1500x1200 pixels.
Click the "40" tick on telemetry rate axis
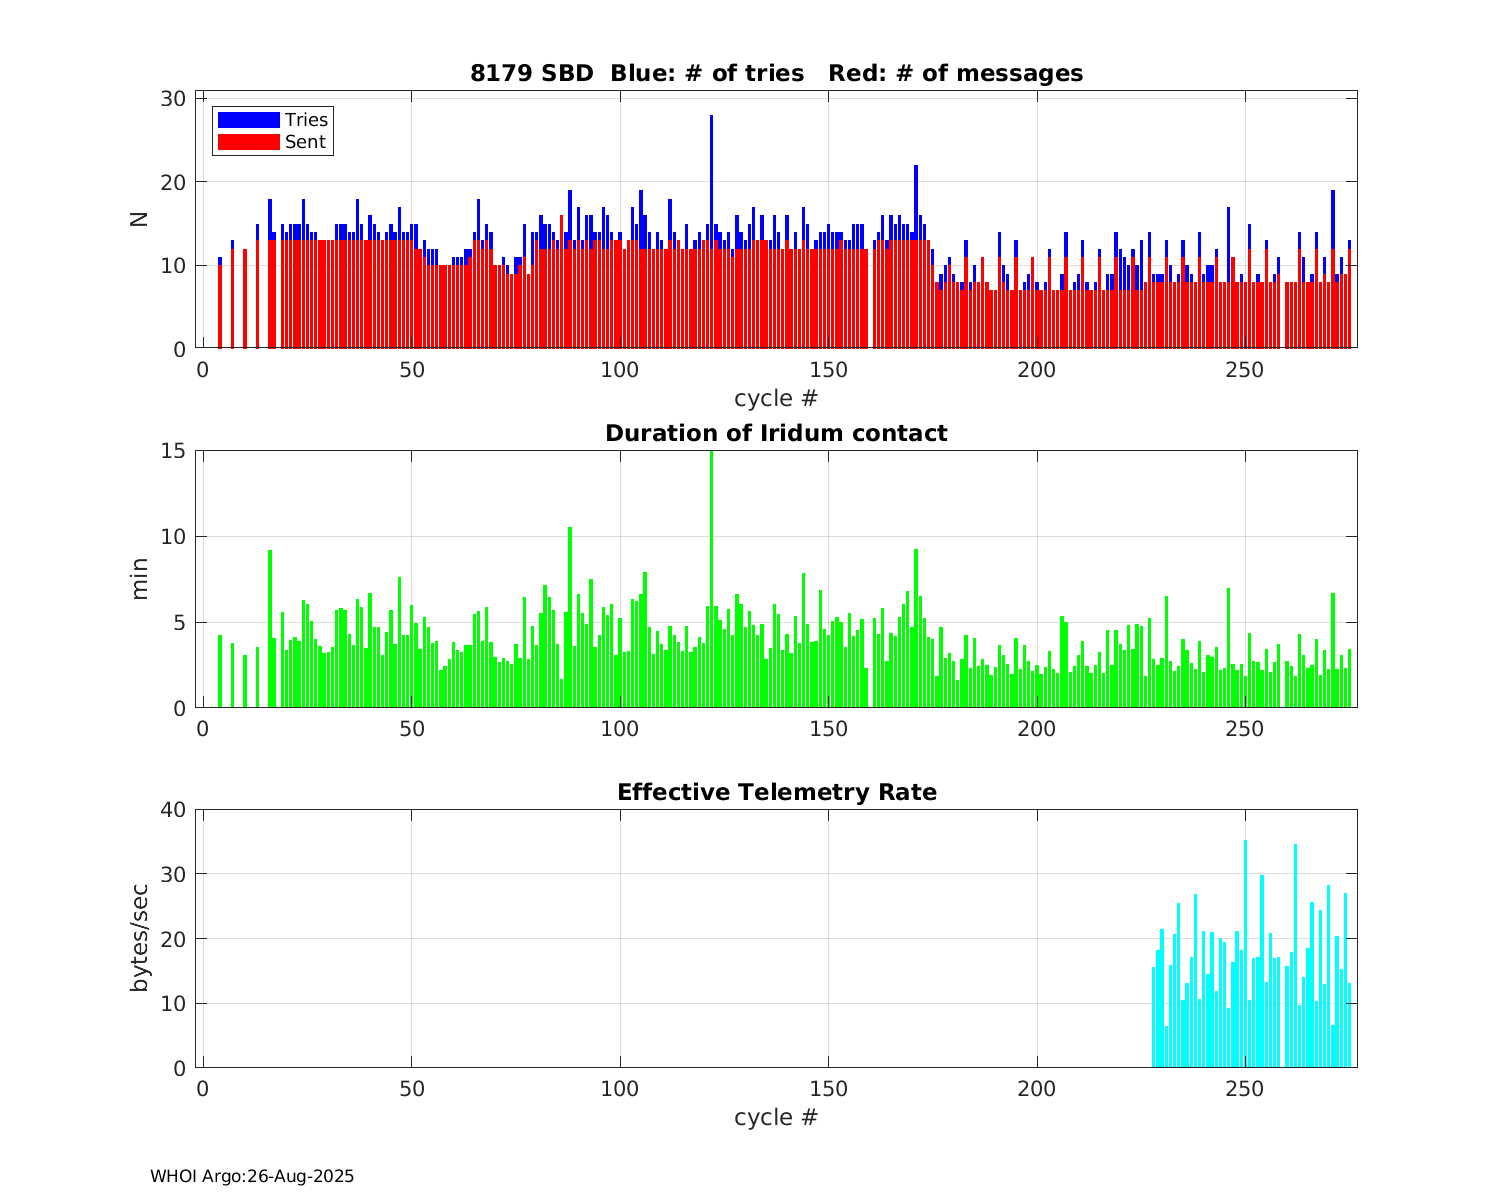[x=173, y=809]
